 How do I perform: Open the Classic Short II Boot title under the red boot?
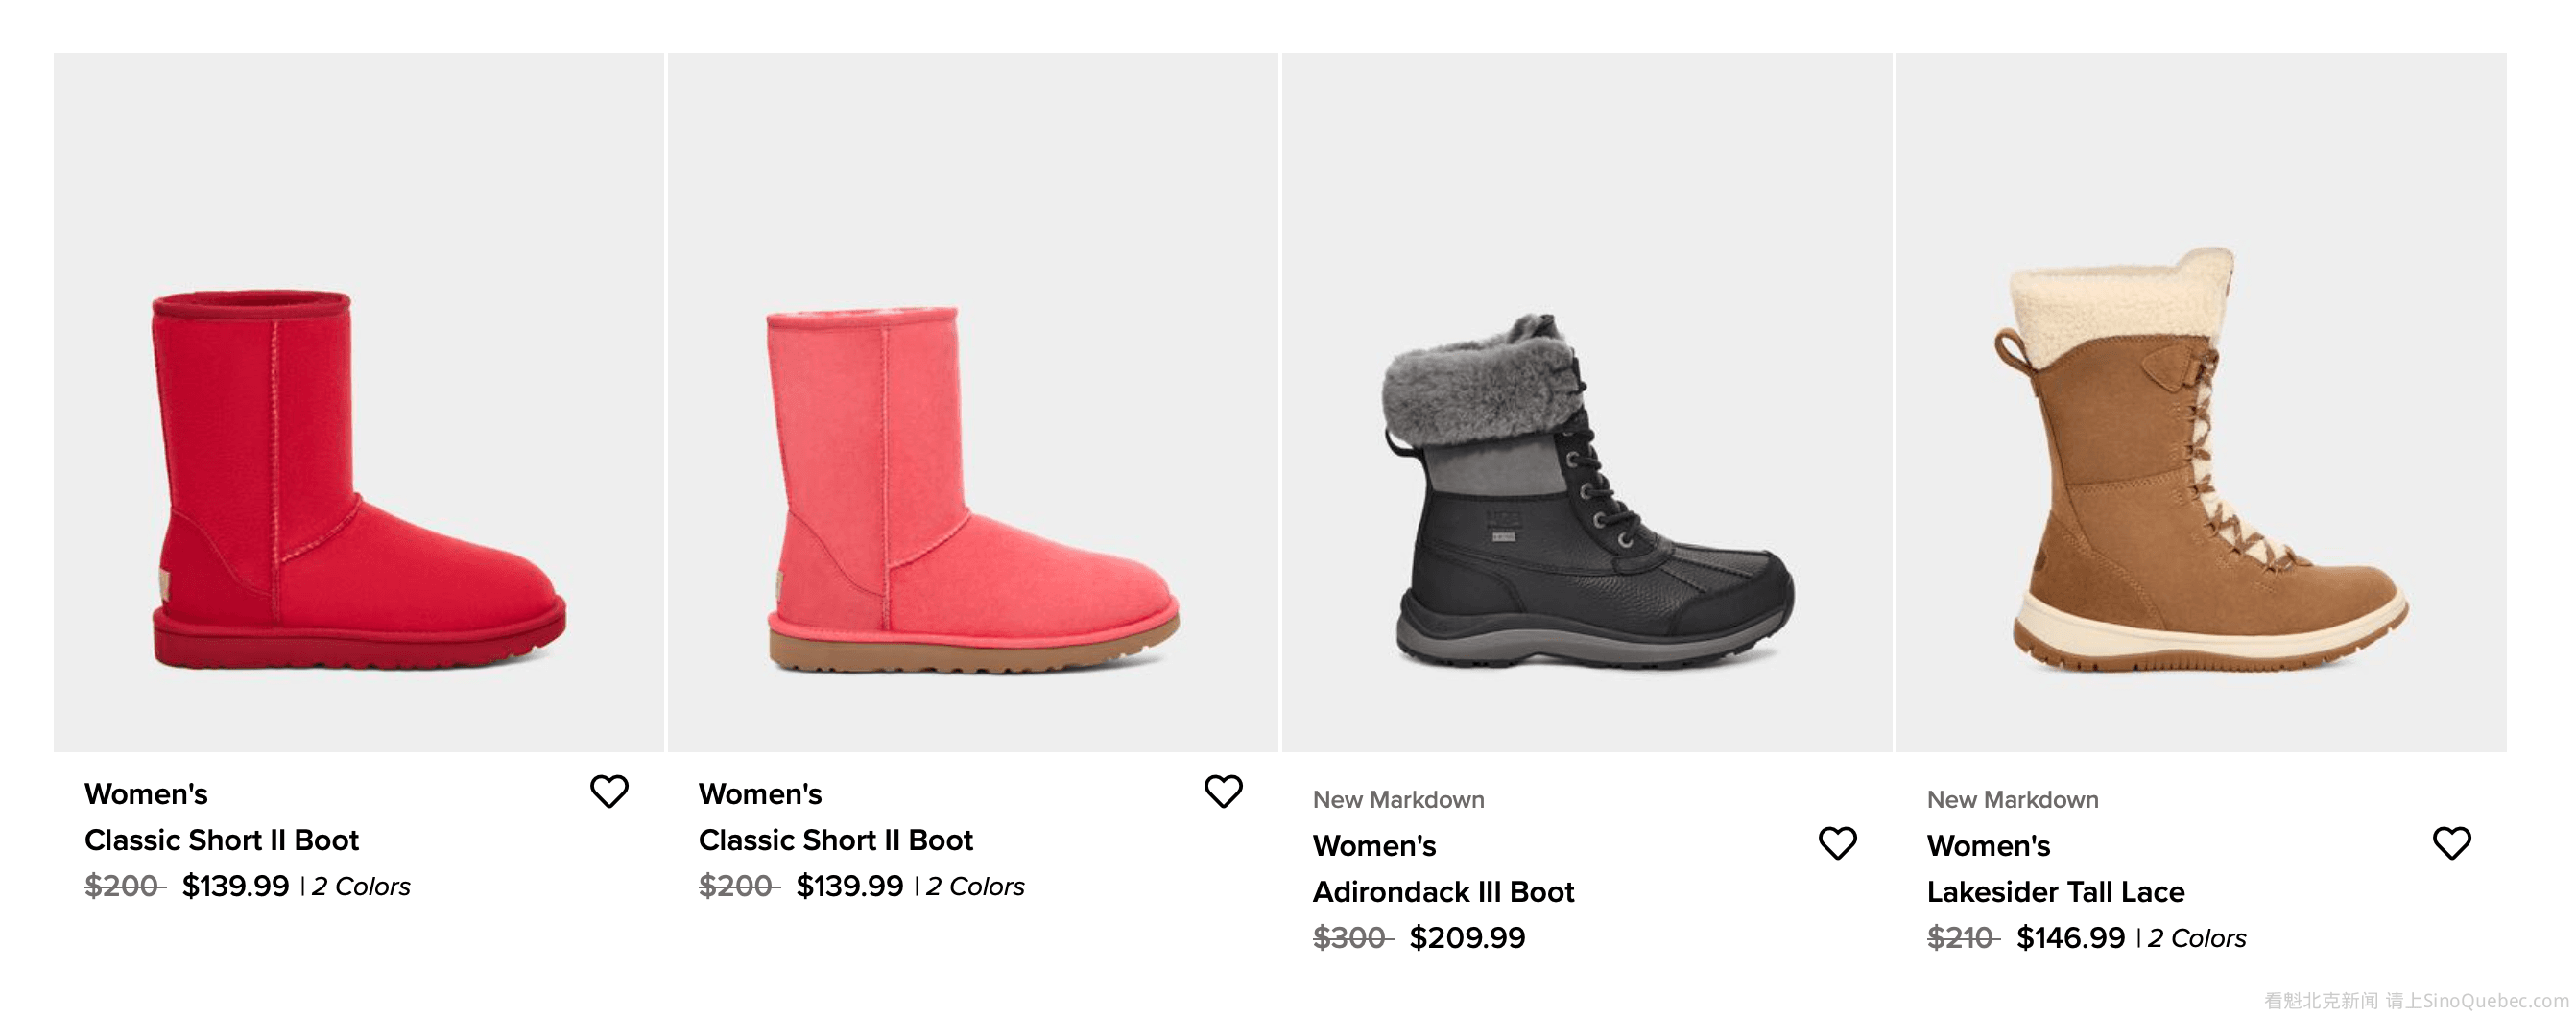coord(221,840)
